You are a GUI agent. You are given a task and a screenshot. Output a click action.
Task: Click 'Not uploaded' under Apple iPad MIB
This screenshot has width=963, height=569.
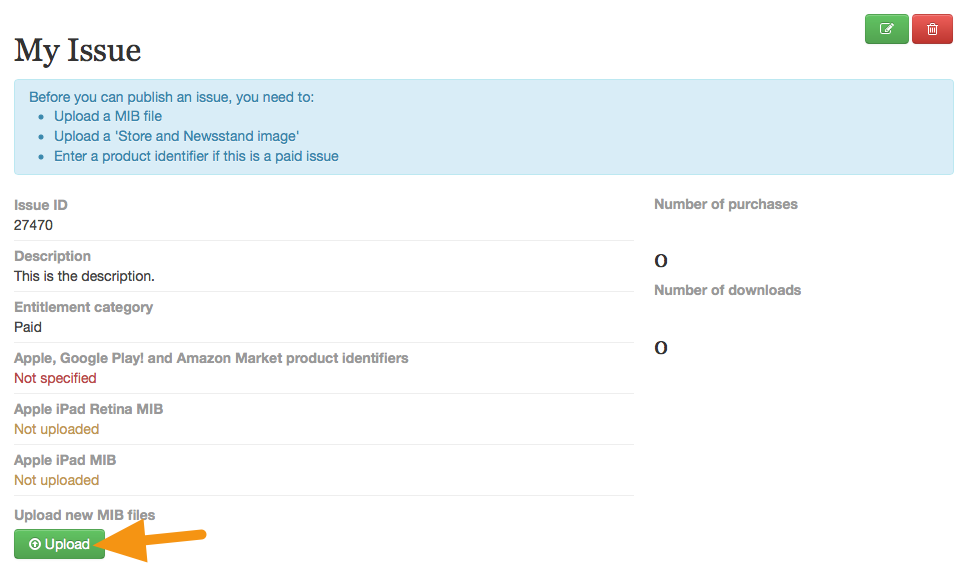(57, 480)
